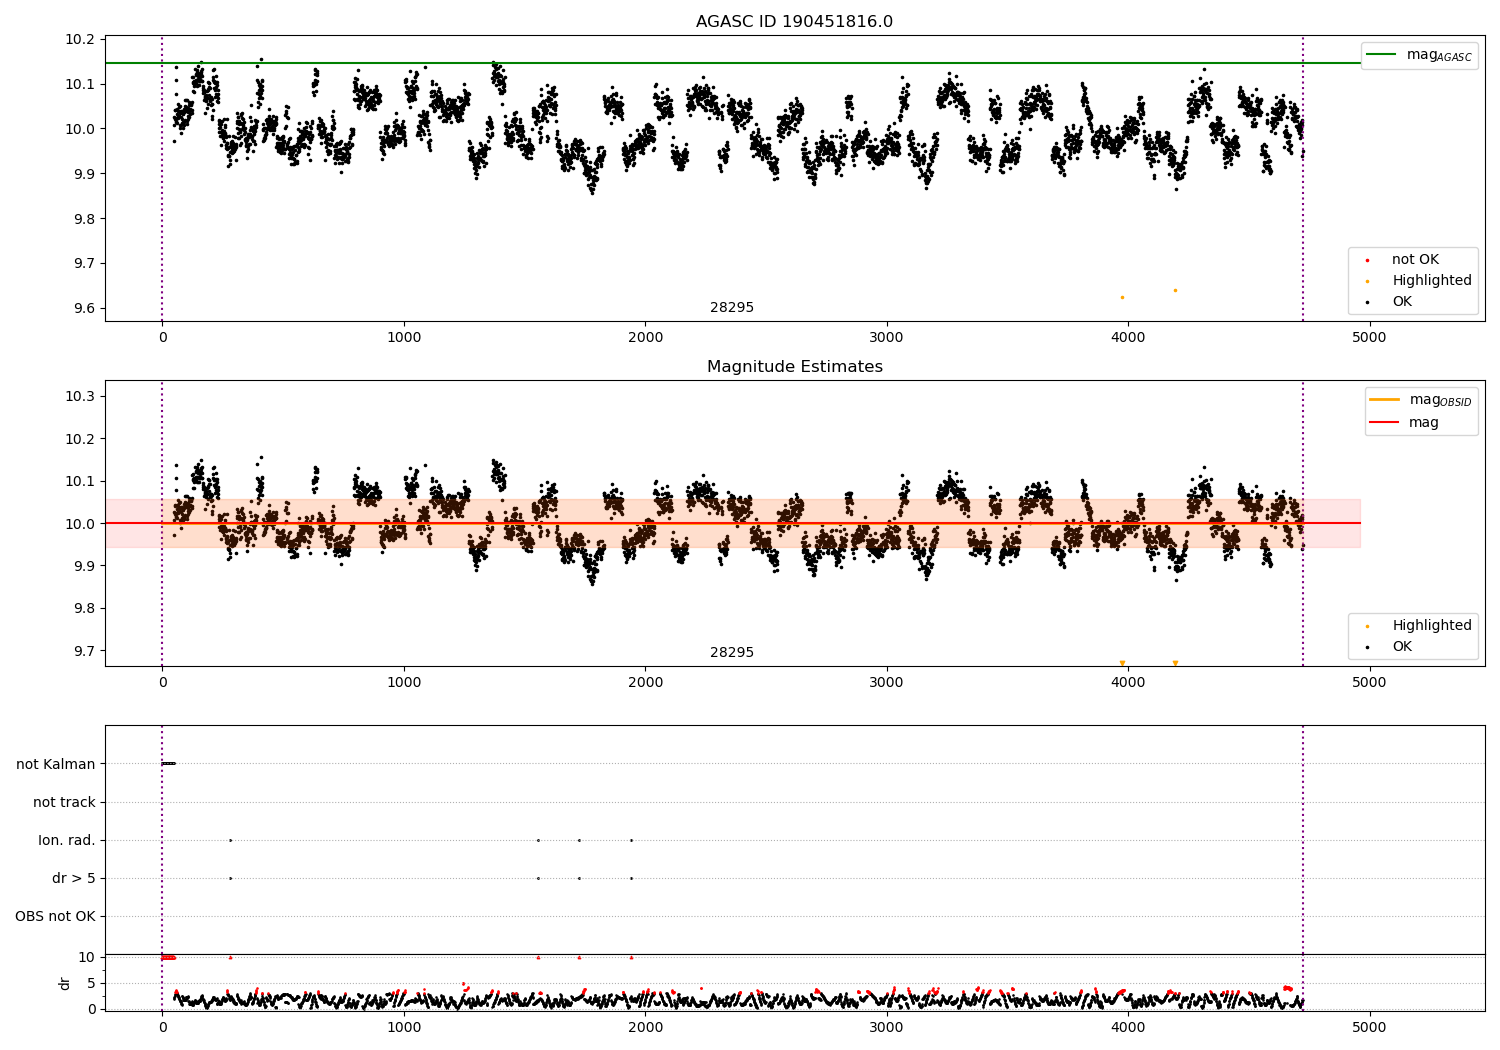Image resolution: width=1500 pixels, height=1050 pixels.
Task: Click the "10.3" y-tick of Magnitude Estimates plot
Action: click(81, 397)
